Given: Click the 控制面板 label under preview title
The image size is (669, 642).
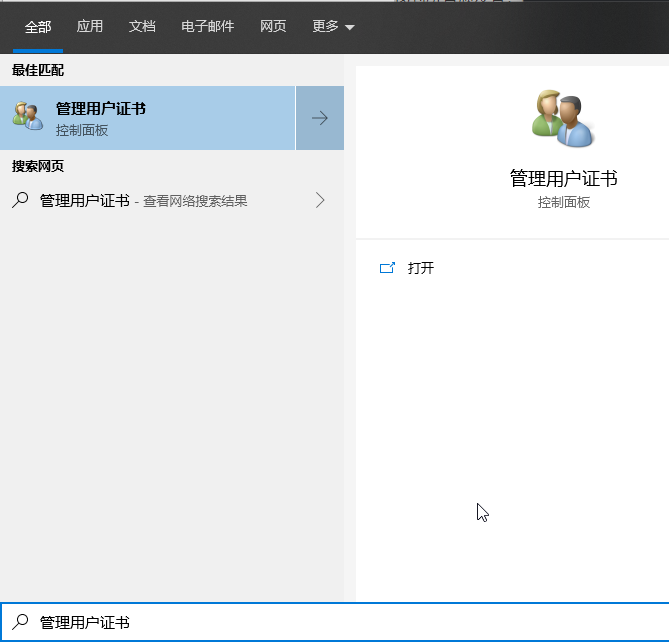Looking at the screenshot, I should (x=564, y=202).
